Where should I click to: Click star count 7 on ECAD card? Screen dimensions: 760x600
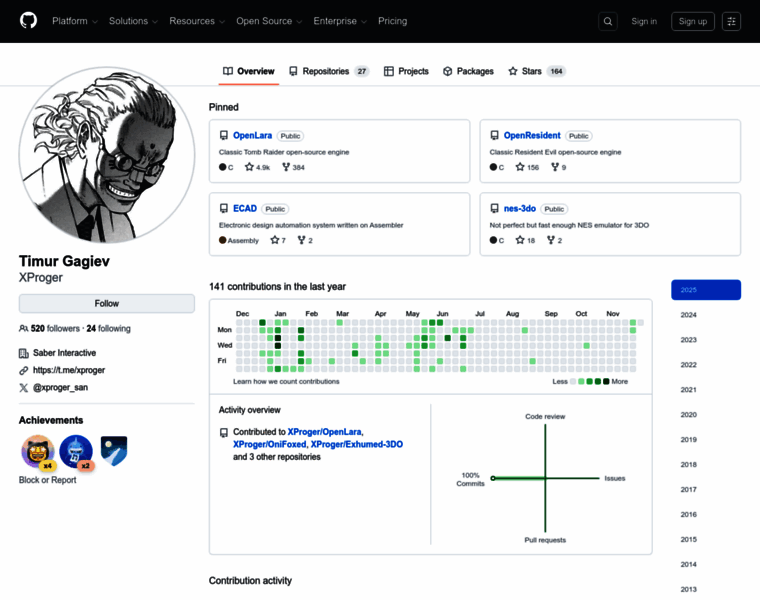(x=278, y=240)
